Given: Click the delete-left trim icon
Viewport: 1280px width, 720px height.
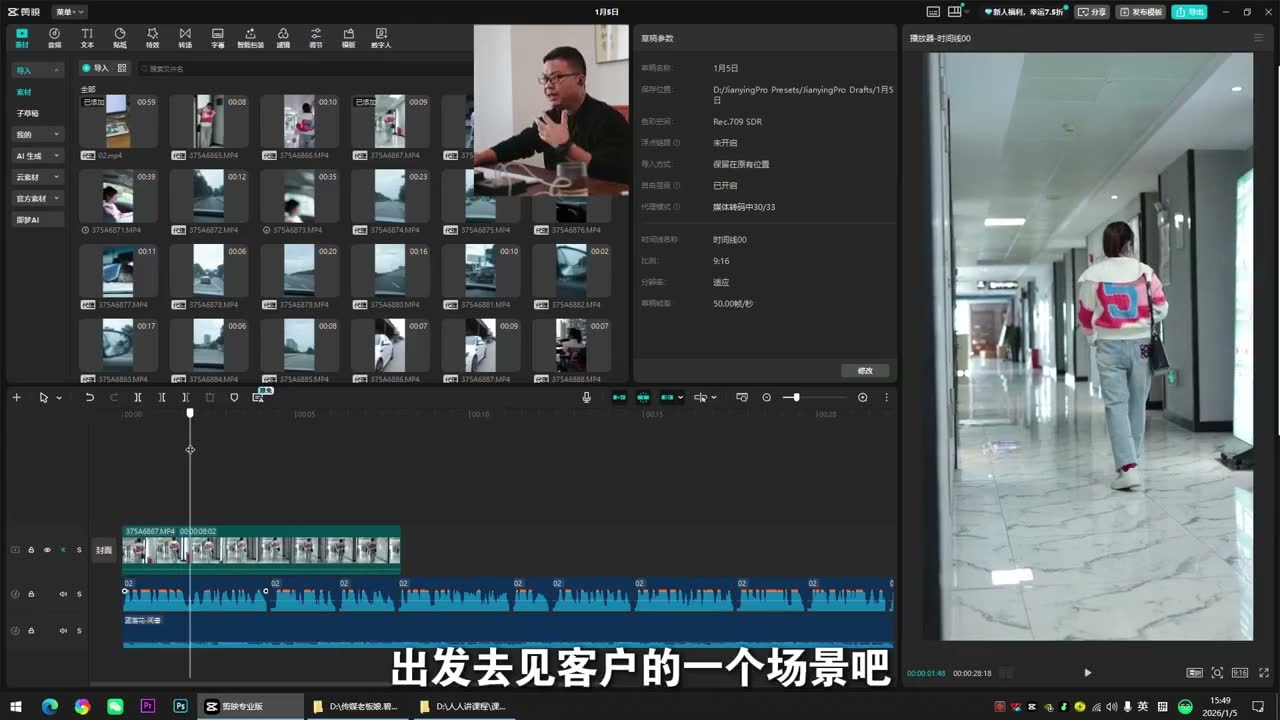Looking at the screenshot, I should point(162,397).
